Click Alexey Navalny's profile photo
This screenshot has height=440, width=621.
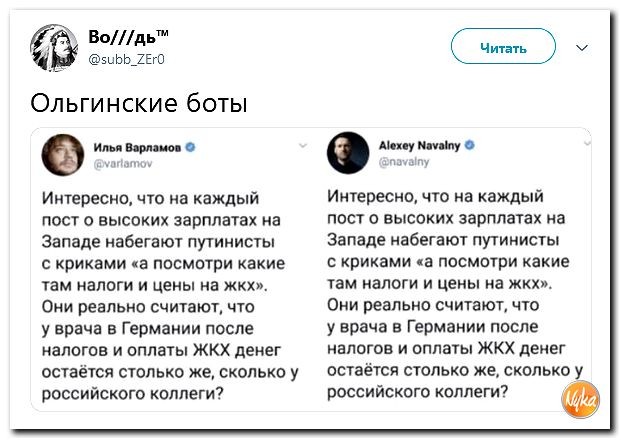pyautogui.click(x=347, y=152)
